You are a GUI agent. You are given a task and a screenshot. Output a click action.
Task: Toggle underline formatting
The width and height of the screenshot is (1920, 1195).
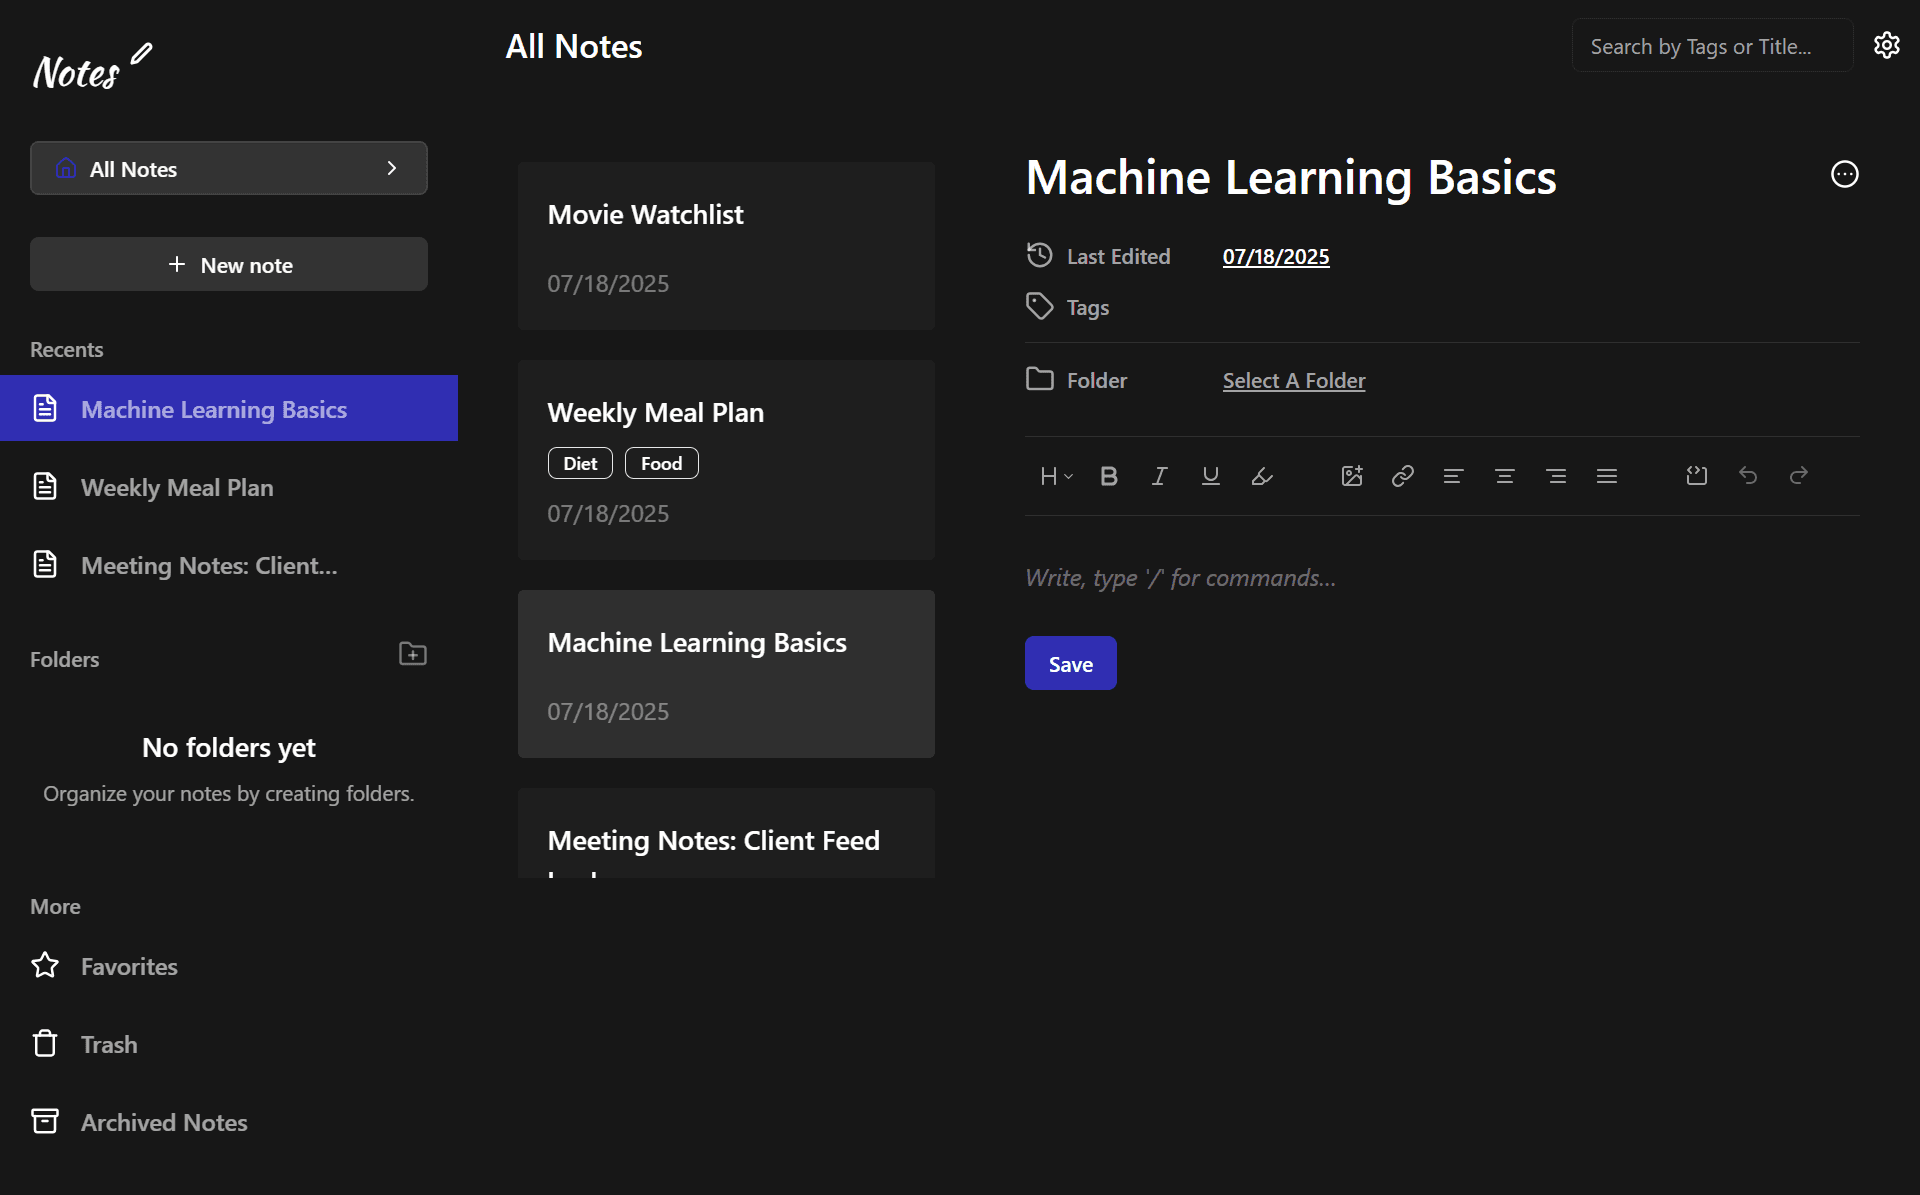(x=1210, y=476)
